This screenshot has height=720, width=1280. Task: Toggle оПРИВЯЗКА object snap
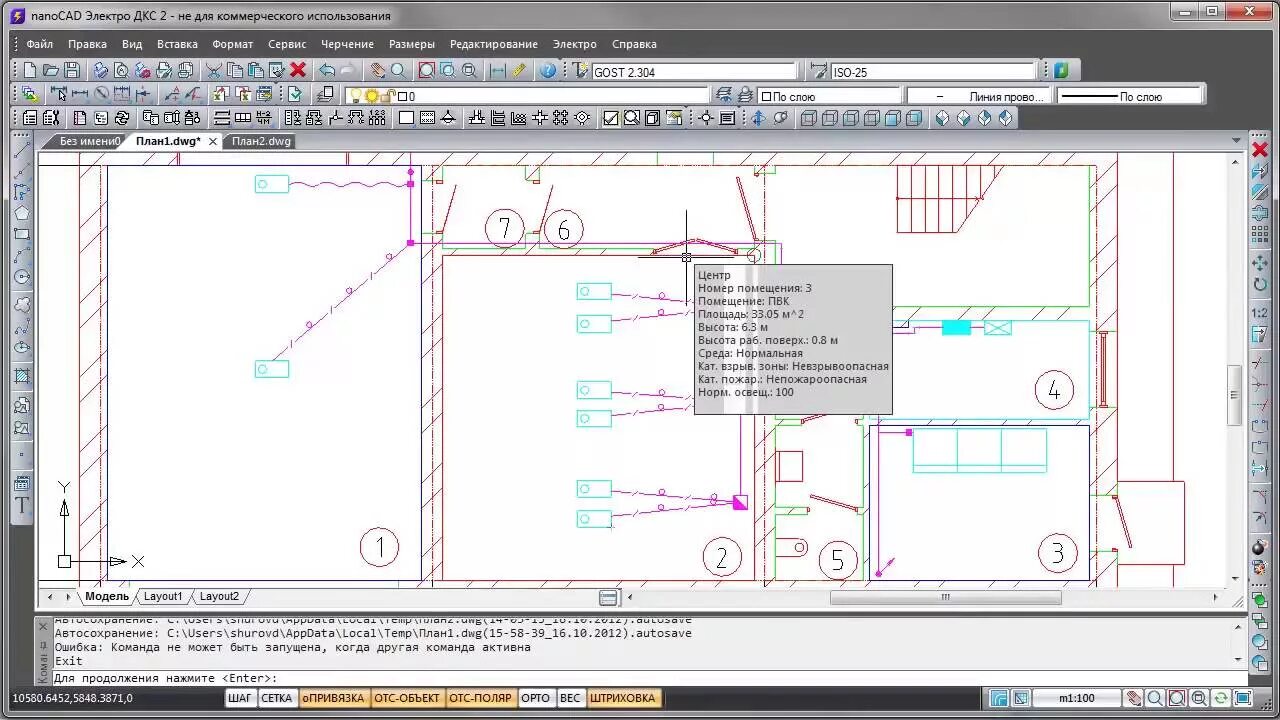pos(333,698)
